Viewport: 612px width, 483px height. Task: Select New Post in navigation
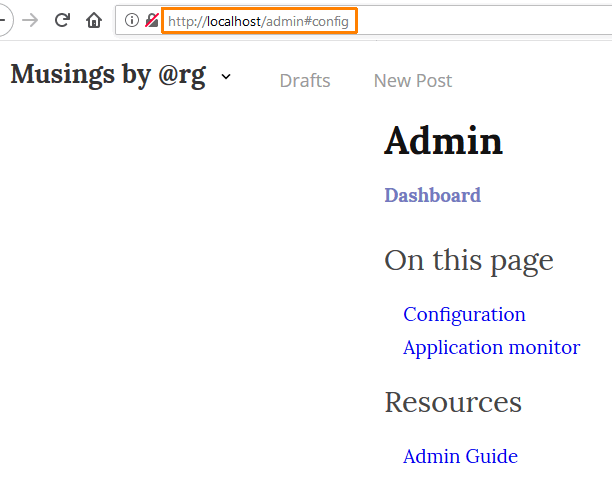412,81
